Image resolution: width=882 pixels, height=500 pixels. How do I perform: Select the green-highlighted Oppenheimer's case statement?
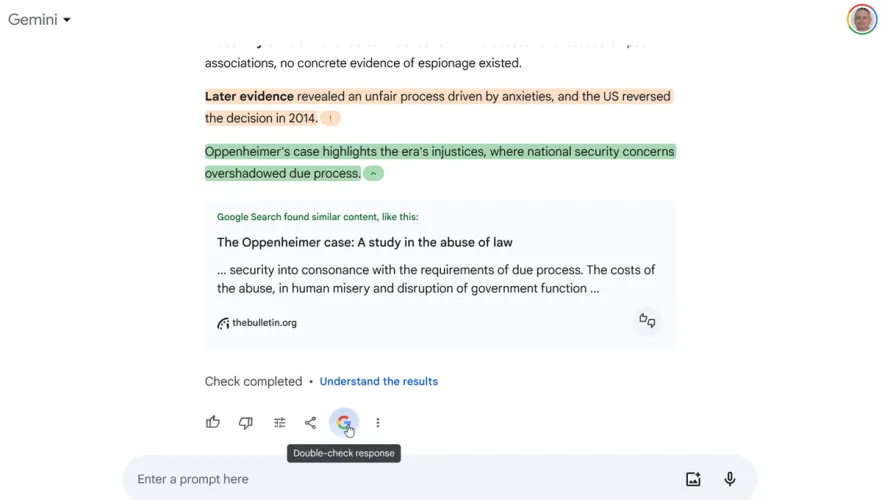(440, 152)
